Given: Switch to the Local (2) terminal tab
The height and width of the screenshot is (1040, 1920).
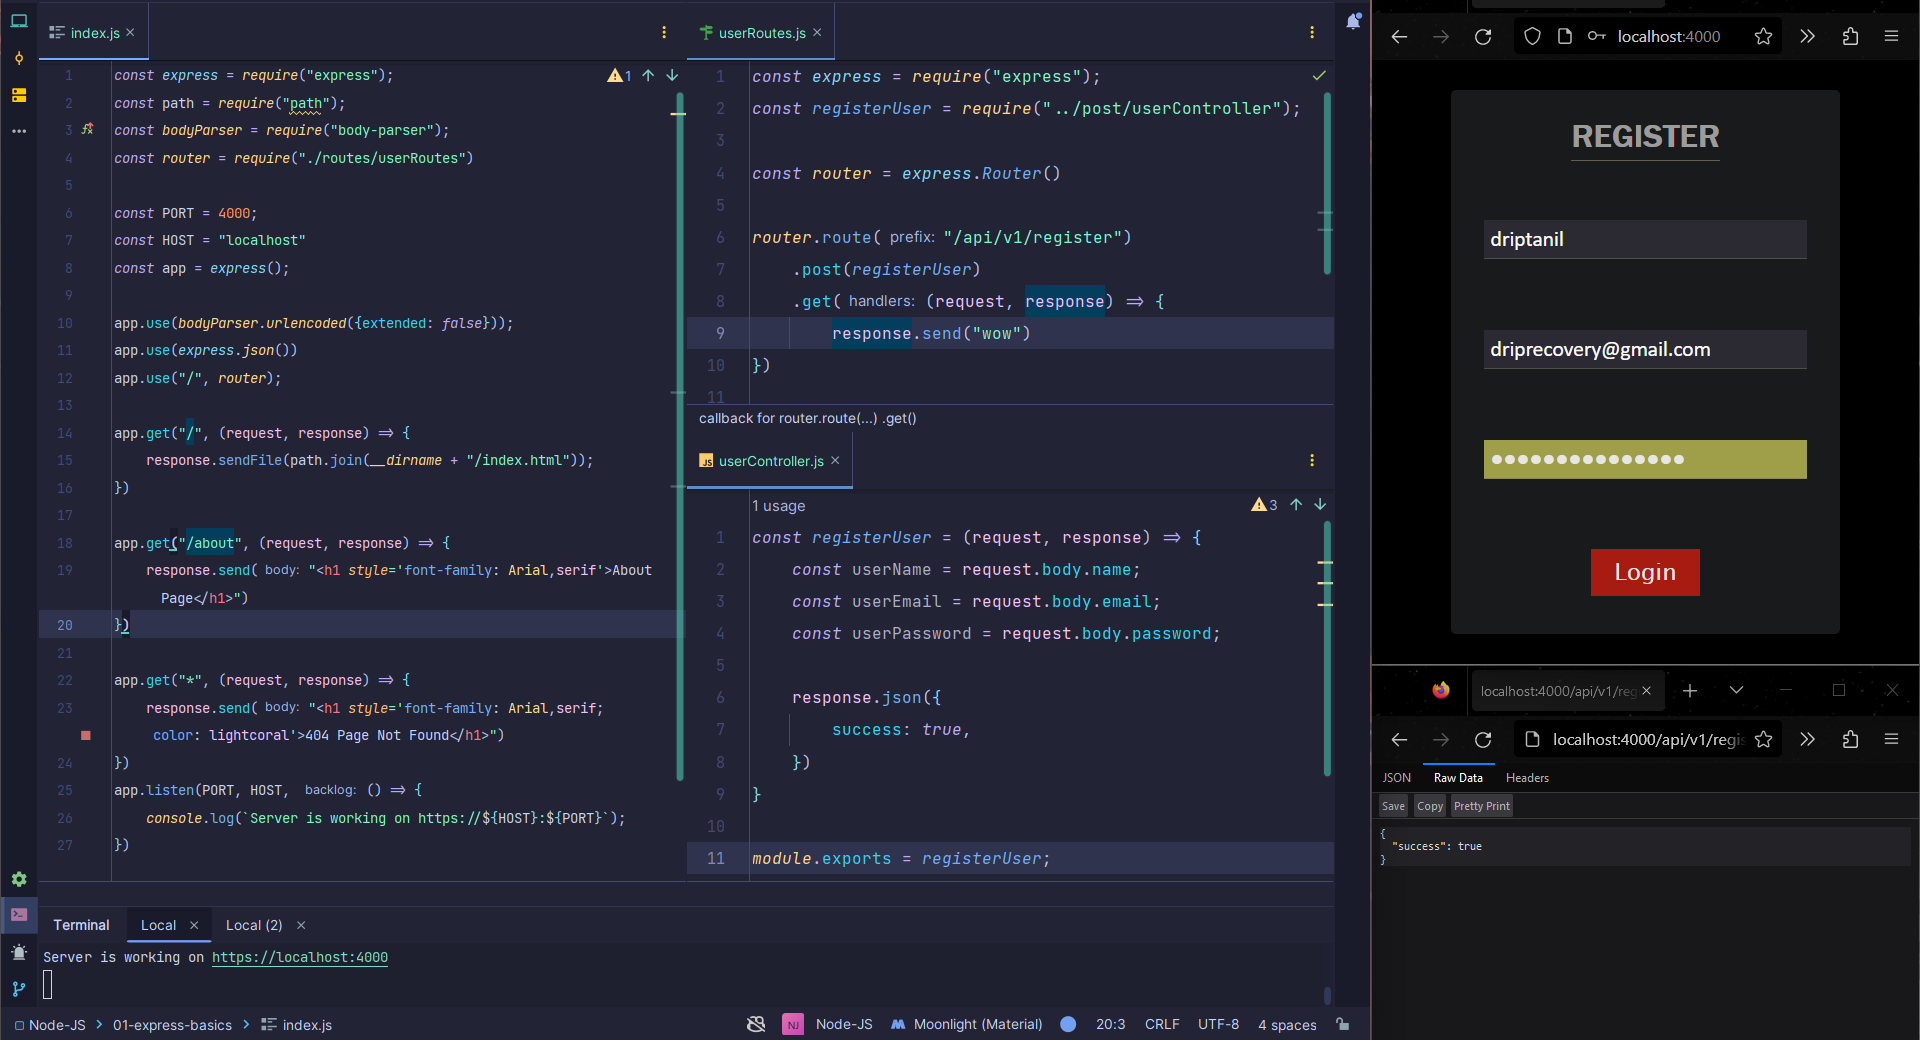Looking at the screenshot, I should (x=254, y=925).
